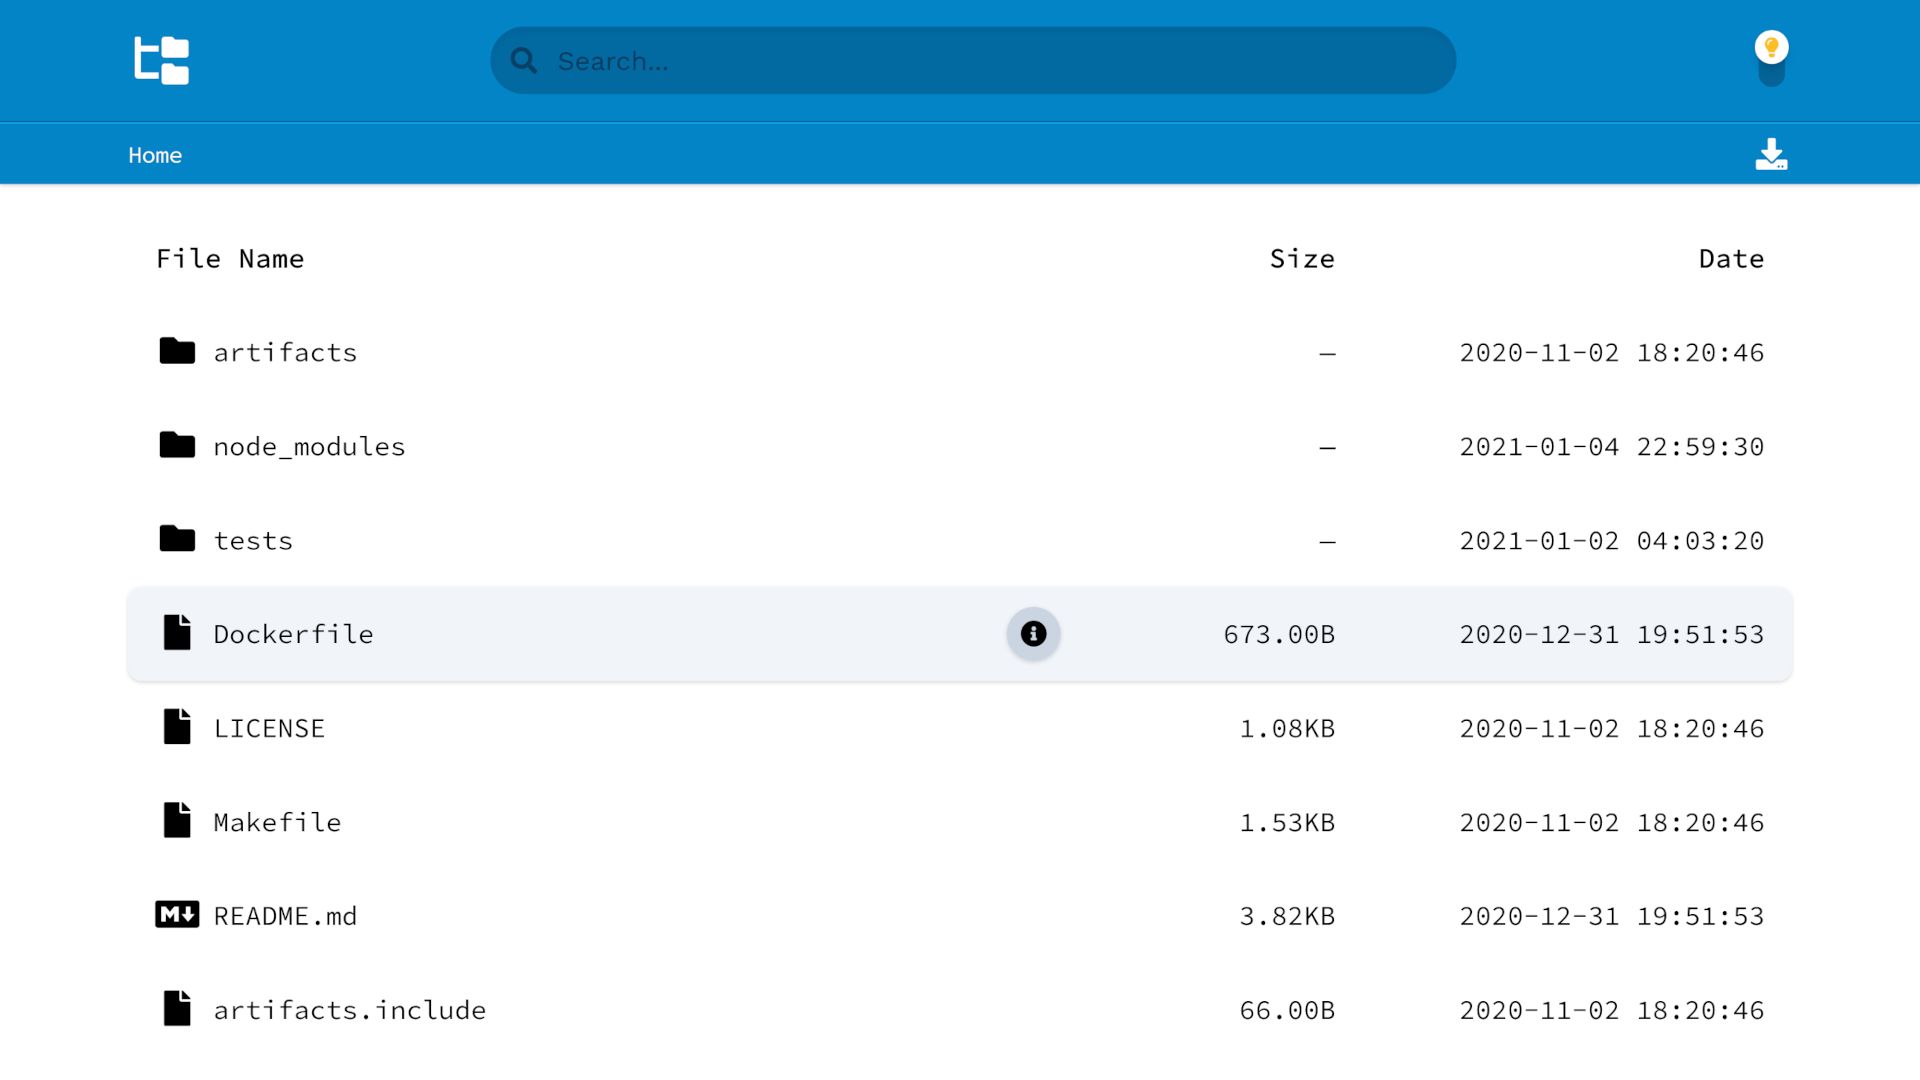Click the node_modules folder icon

(x=177, y=445)
